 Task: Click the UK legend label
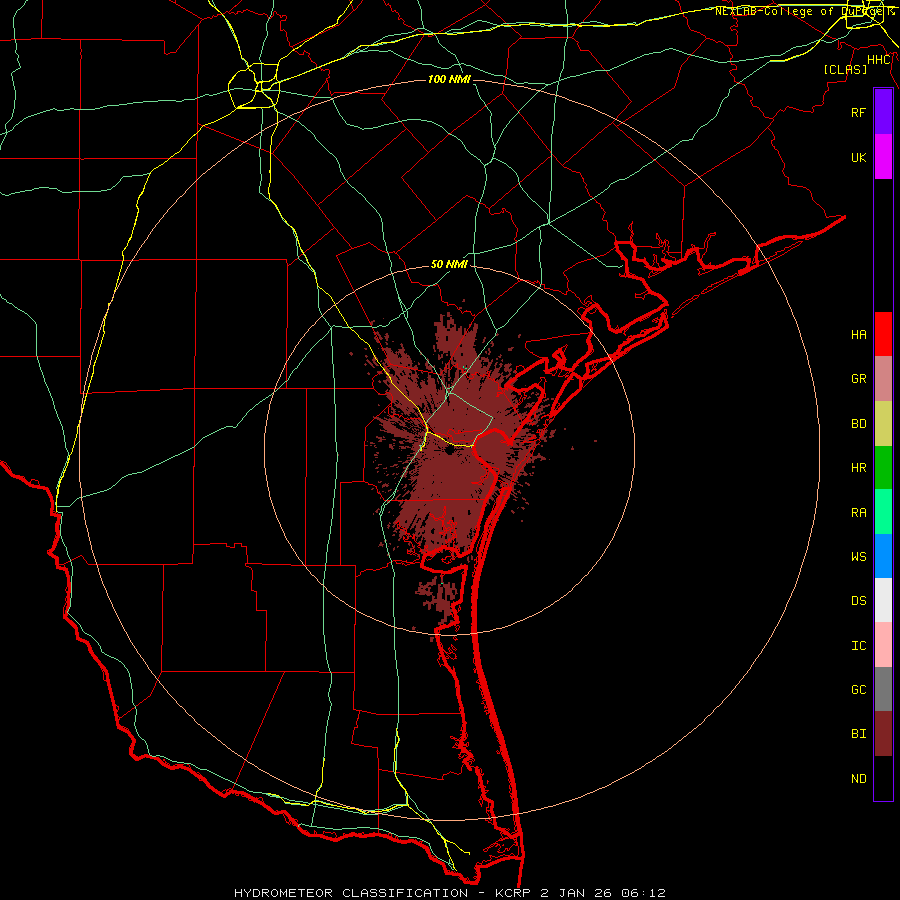click(858, 157)
